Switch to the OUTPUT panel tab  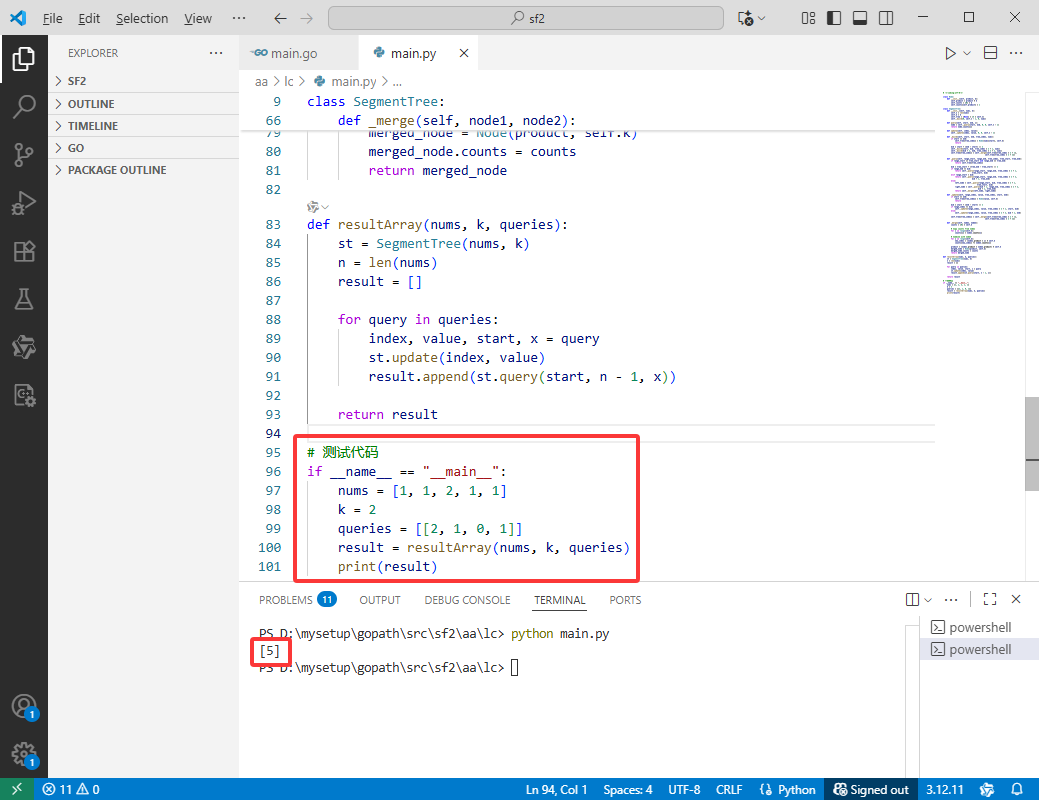tap(380, 600)
